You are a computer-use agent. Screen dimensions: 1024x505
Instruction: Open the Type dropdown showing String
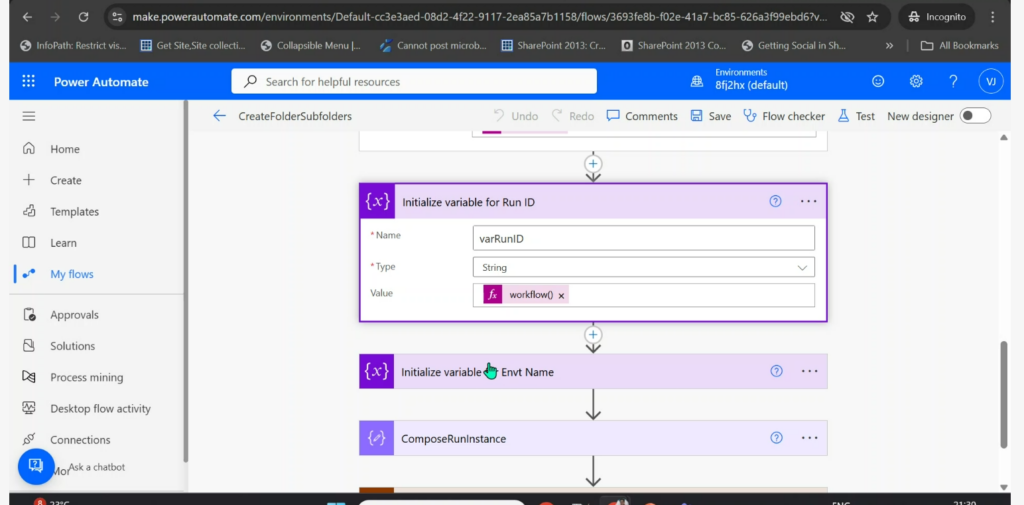click(x=643, y=267)
